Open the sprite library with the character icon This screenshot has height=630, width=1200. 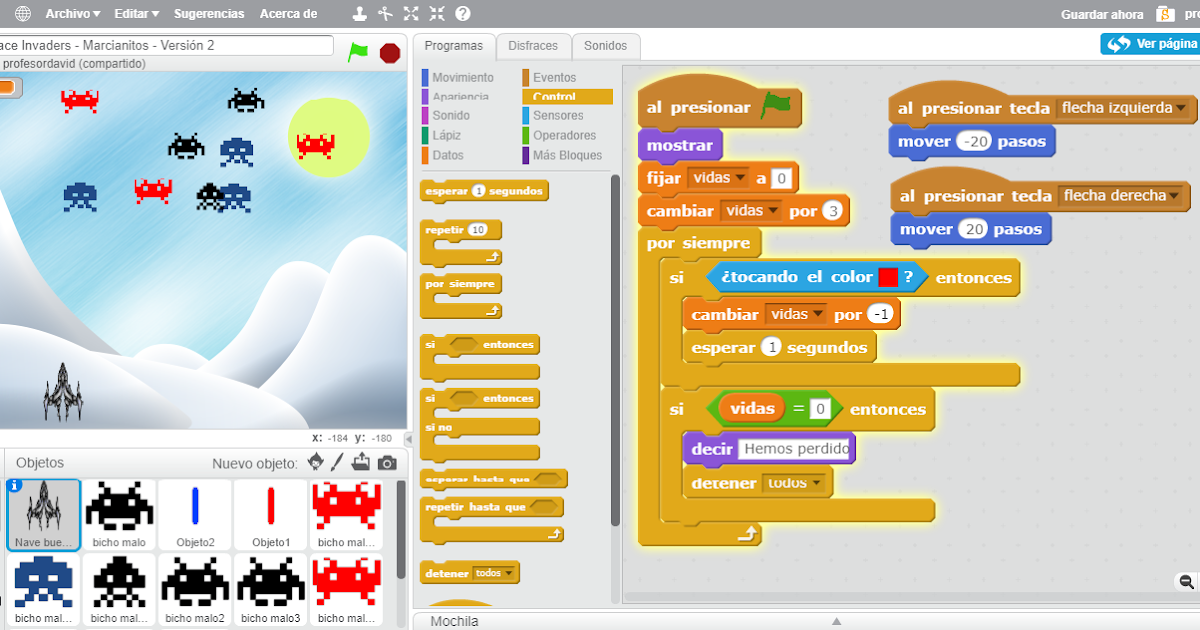pos(315,463)
